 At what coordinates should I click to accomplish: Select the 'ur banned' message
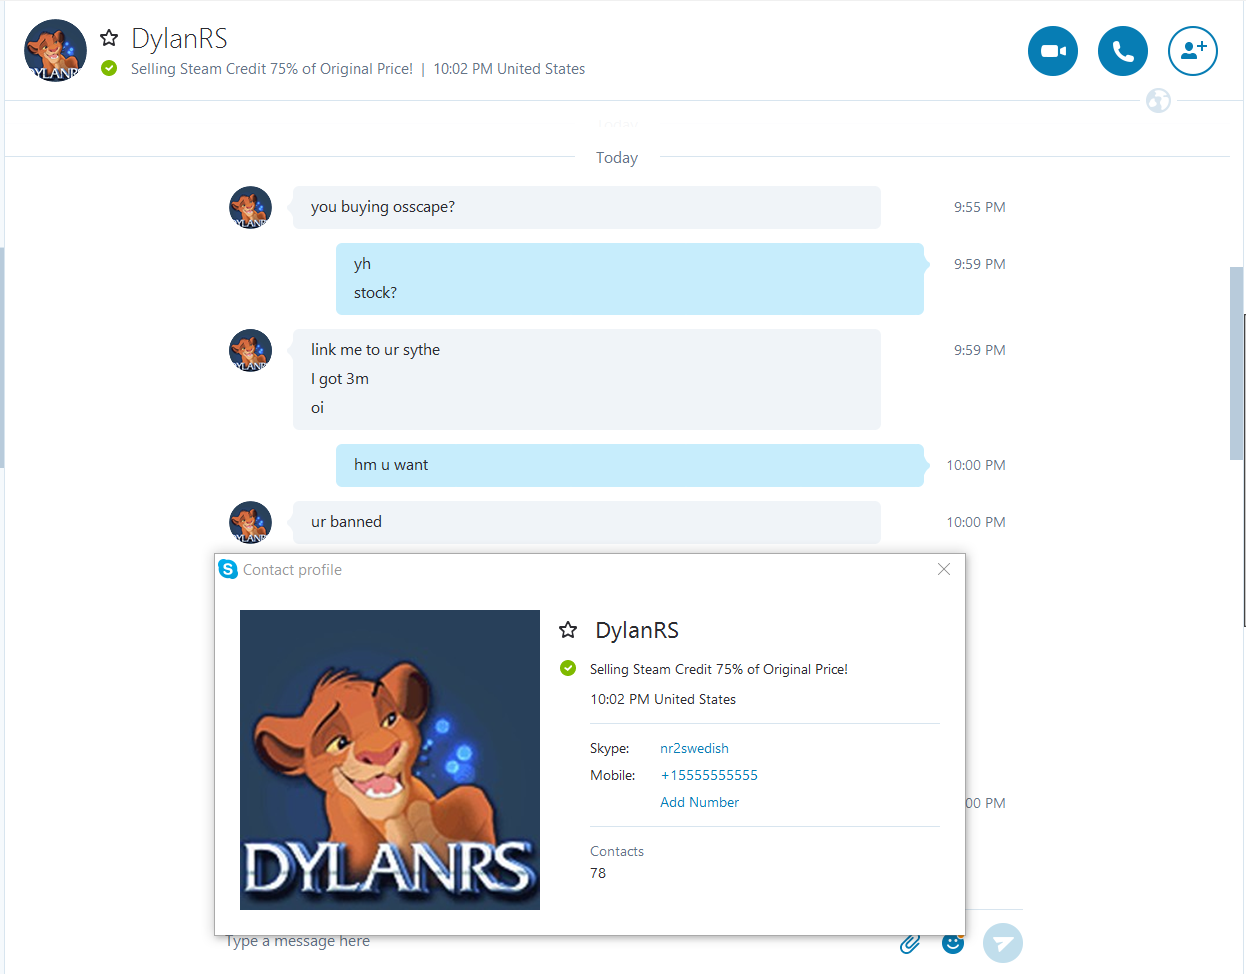(x=586, y=522)
